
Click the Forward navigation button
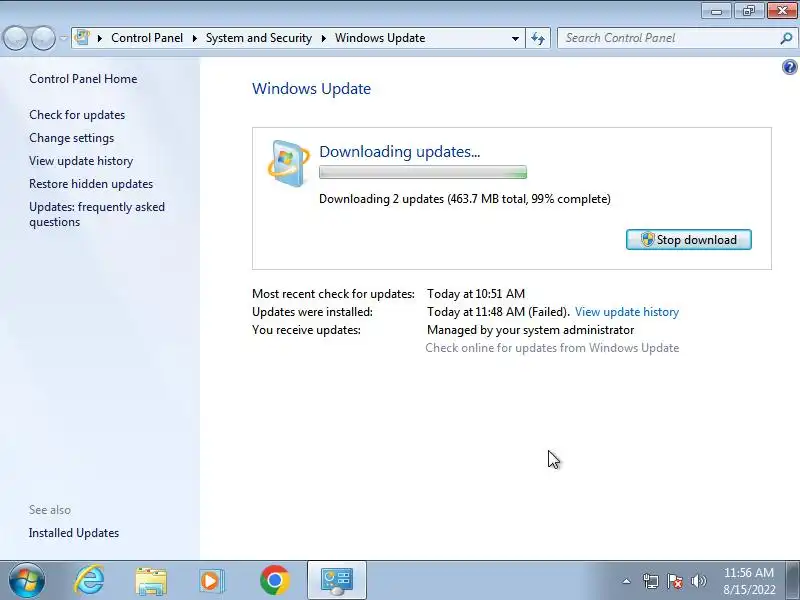[43, 38]
